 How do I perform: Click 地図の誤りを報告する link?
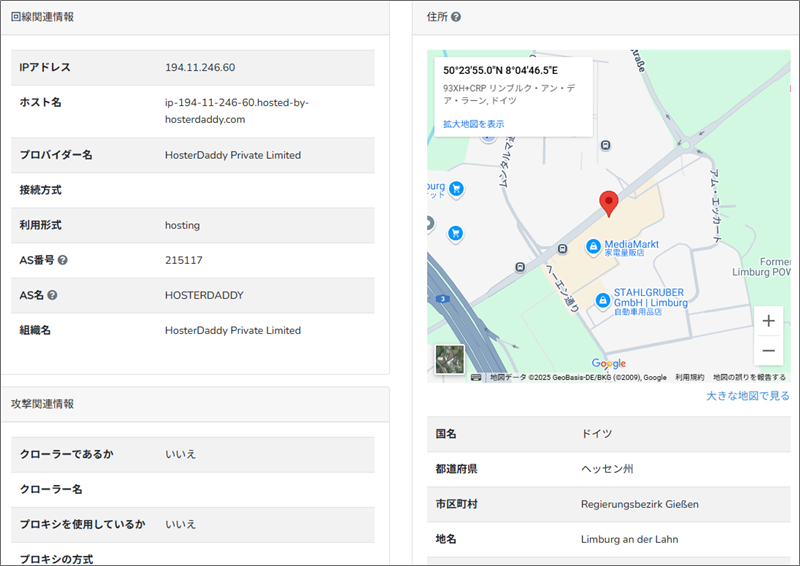click(x=749, y=377)
